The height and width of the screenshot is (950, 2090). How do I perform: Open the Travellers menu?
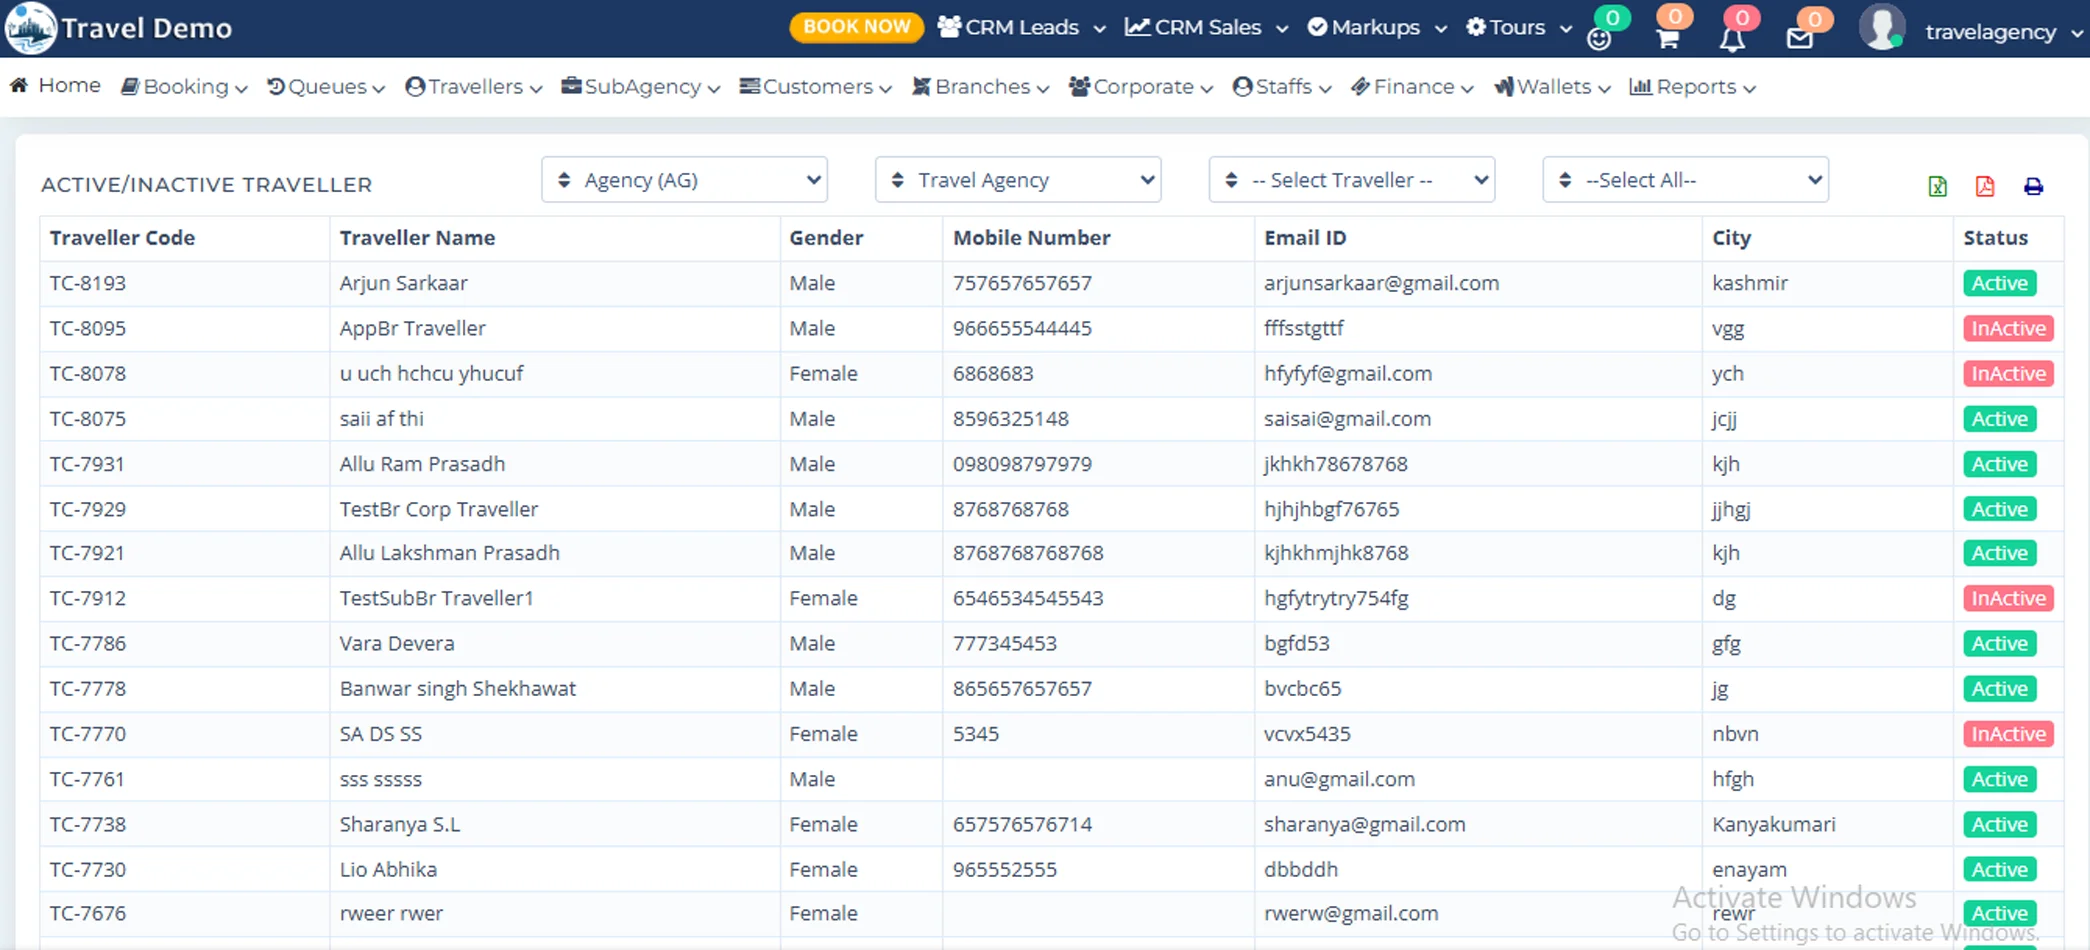click(x=474, y=87)
